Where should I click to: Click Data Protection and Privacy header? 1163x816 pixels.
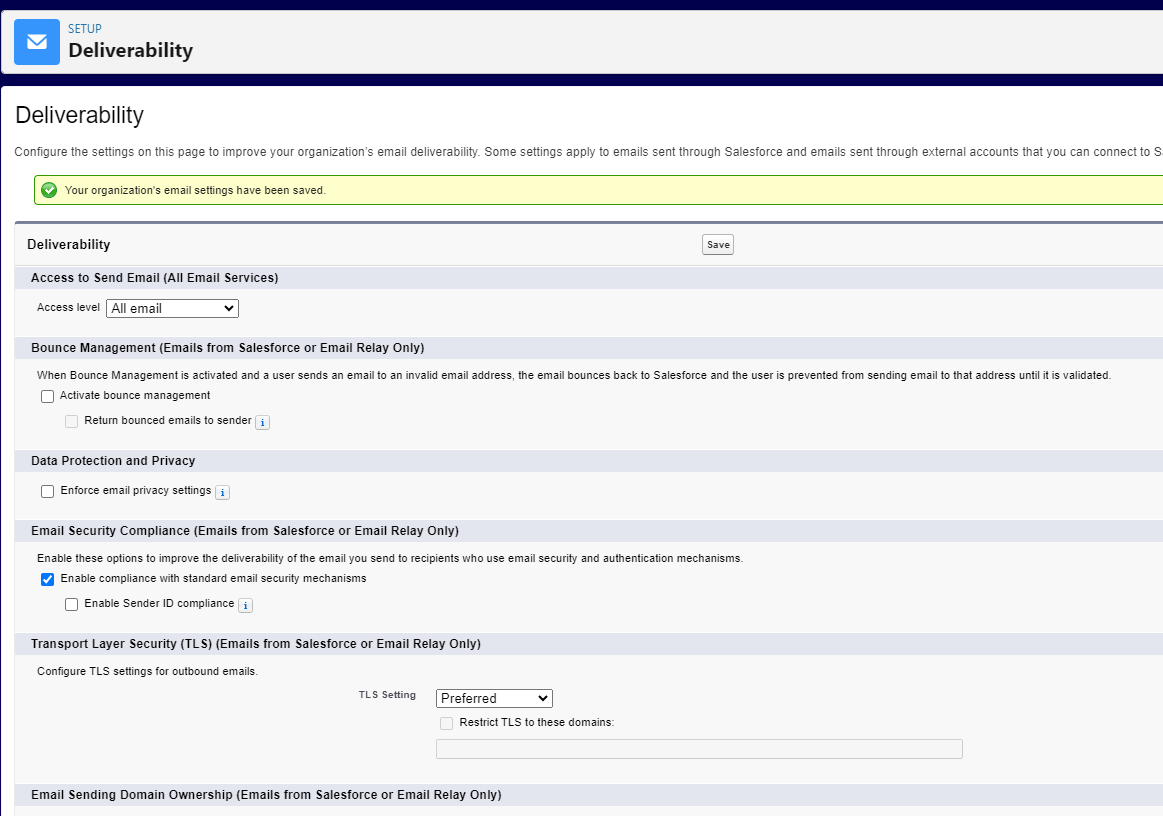113,461
